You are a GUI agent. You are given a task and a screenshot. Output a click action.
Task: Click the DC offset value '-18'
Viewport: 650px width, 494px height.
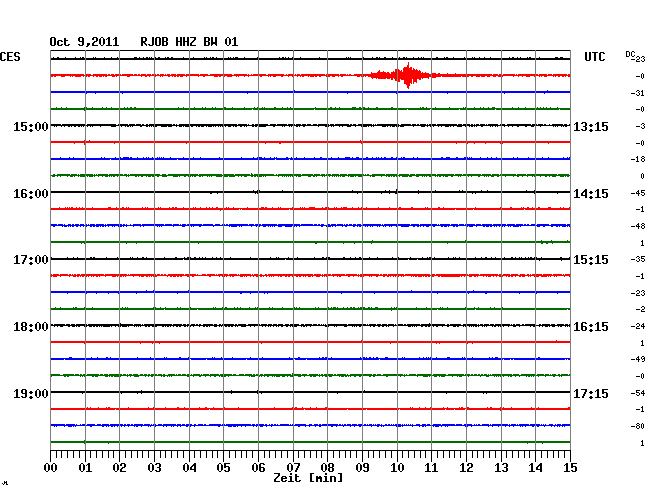[x=640, y=159]
